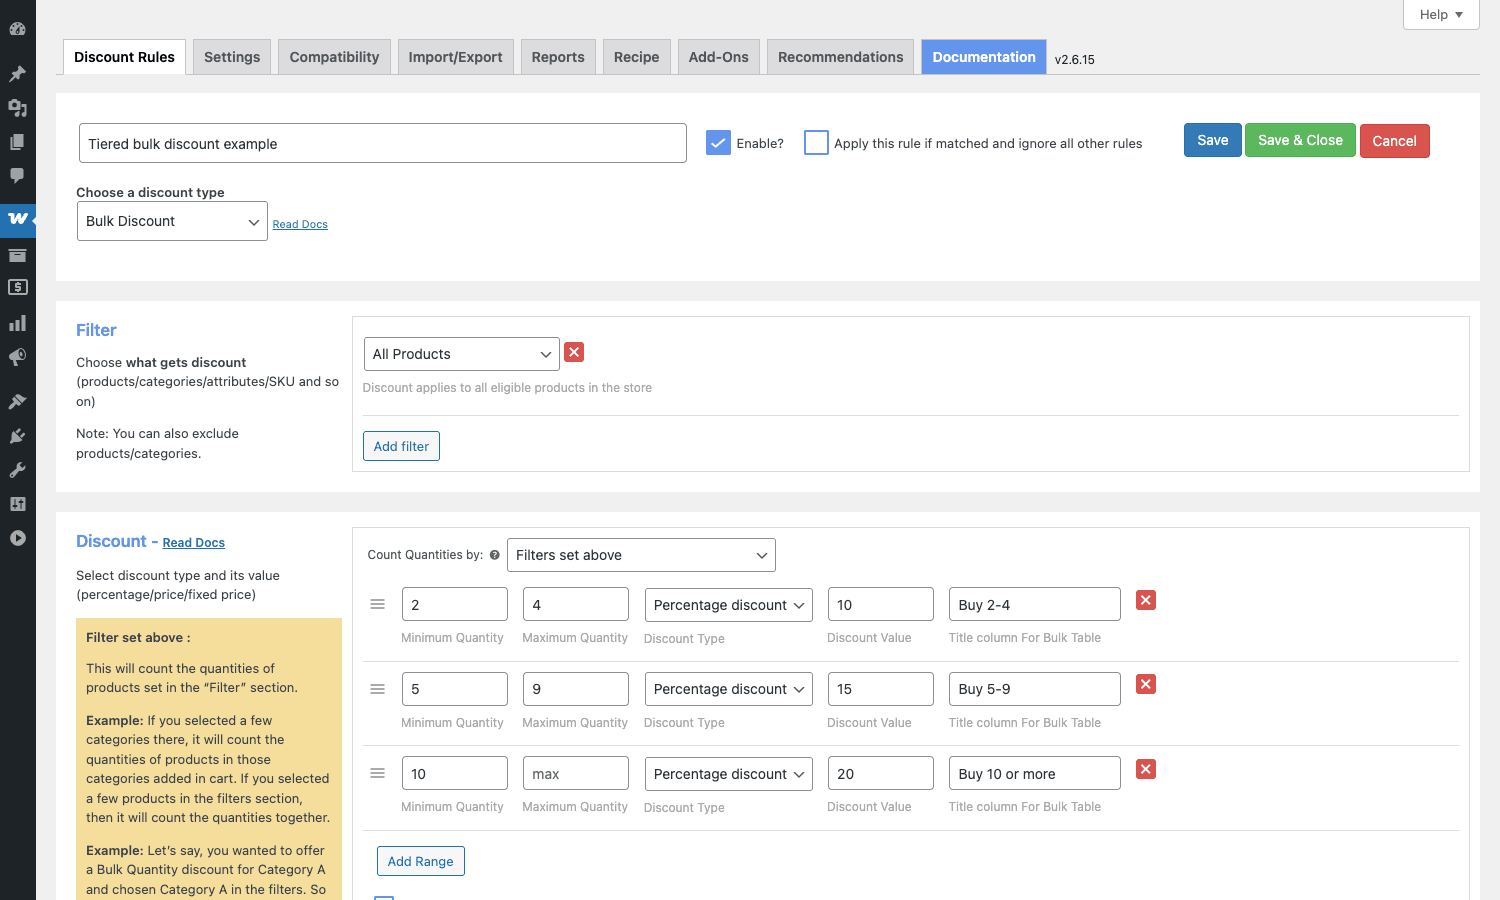Open the 'Filters set above' count dropdown
This screenshot has width=1500, height=900.
(x=641, y=555)
